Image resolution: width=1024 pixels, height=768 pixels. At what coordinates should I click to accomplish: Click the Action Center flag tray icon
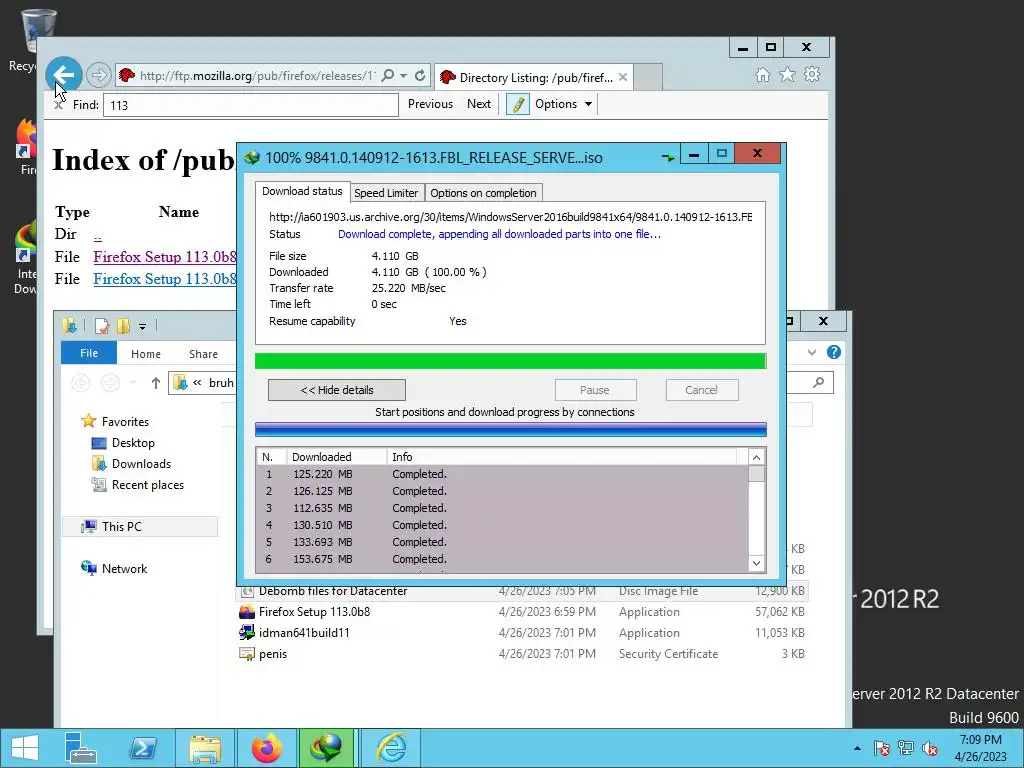(881, 748)
